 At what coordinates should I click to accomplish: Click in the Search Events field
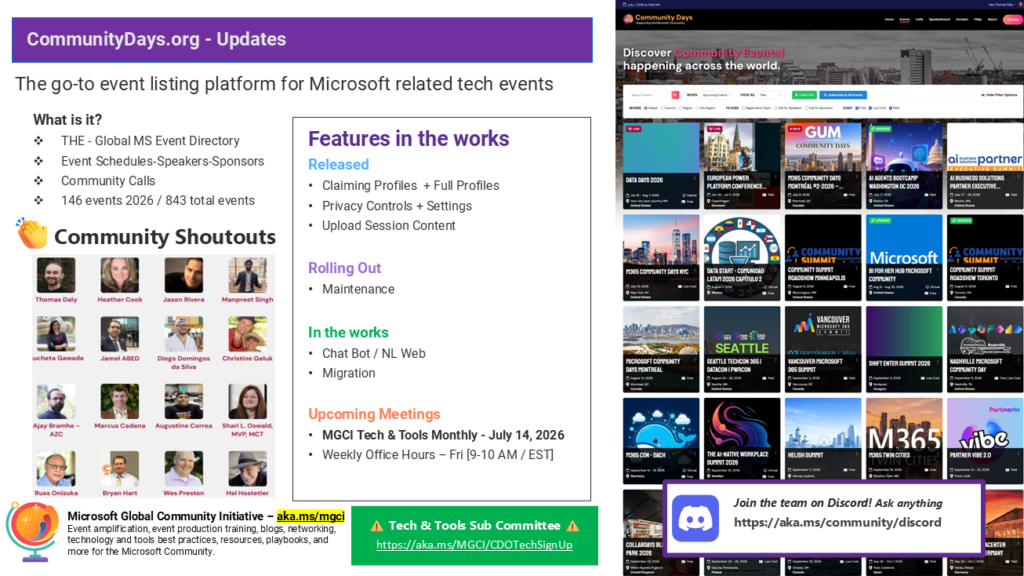point(650,95)
